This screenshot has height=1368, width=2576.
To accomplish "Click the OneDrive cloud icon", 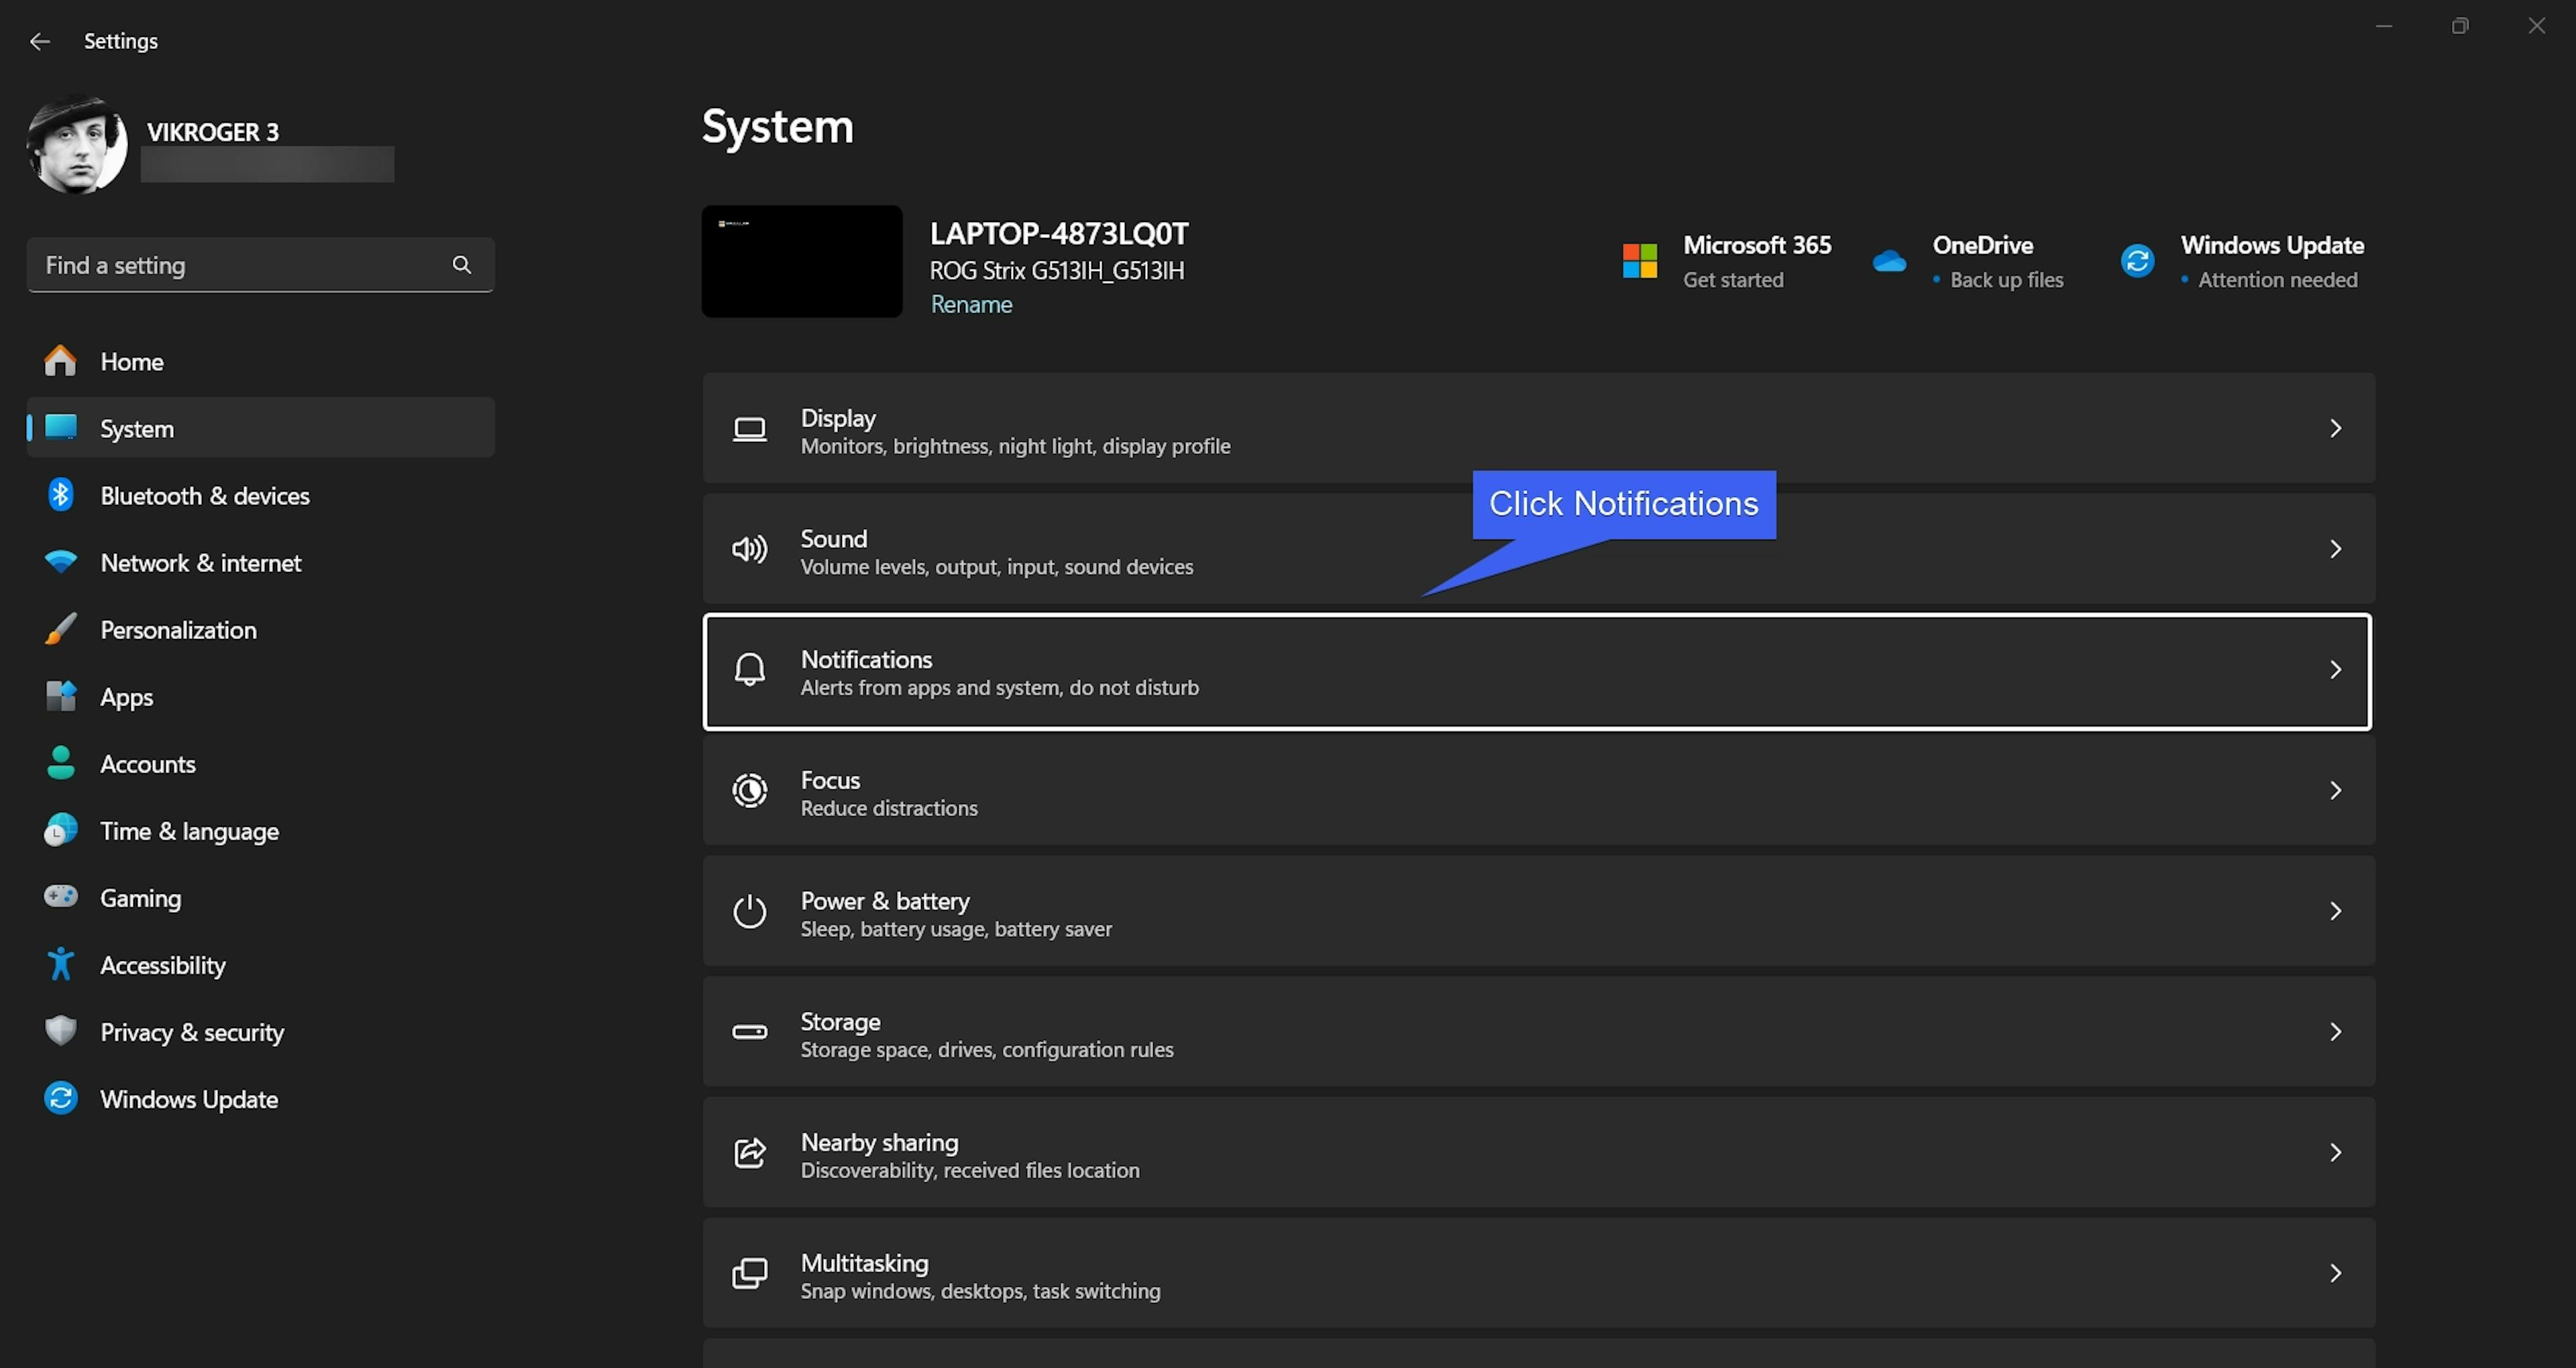I will pyautogui.click(x=1889, y=261).
